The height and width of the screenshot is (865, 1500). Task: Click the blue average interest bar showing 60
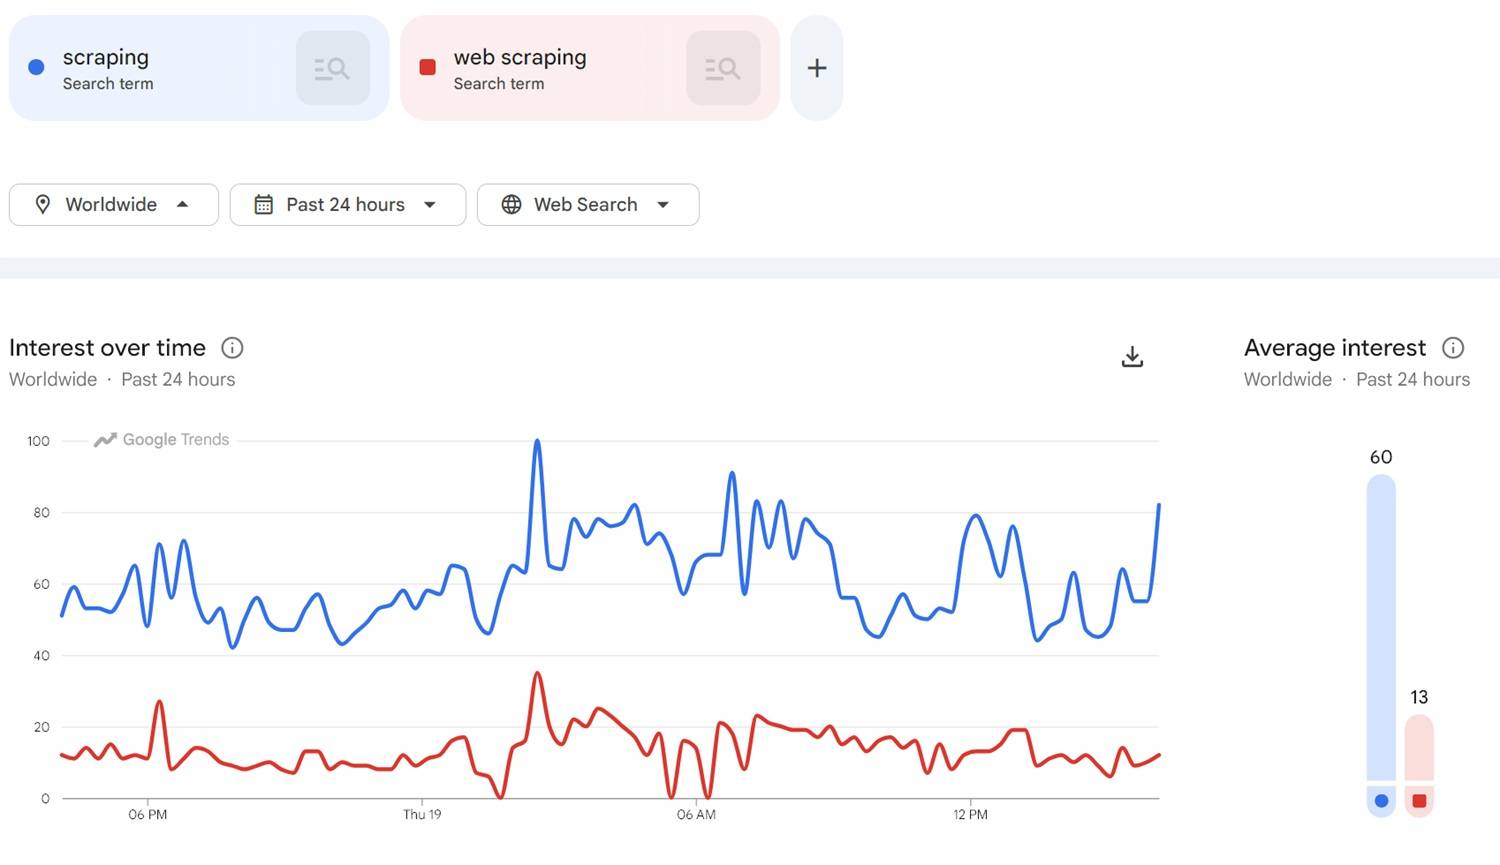pyautogui.click(x=1380, y=630)
